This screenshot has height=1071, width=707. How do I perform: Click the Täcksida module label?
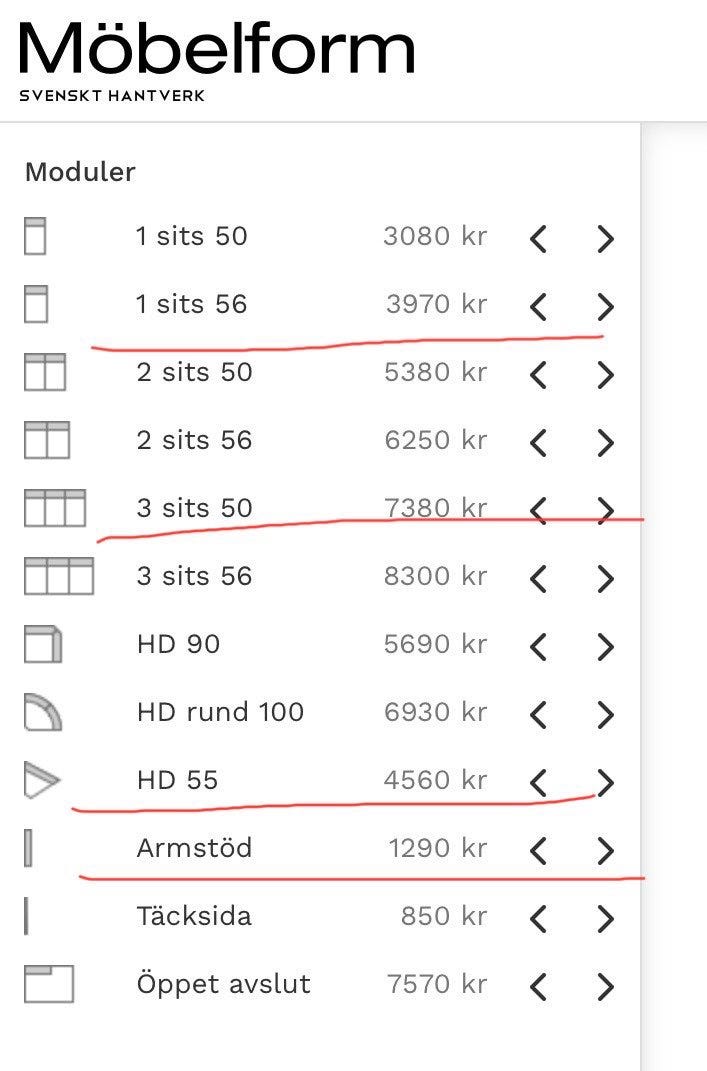coord(194,917)
